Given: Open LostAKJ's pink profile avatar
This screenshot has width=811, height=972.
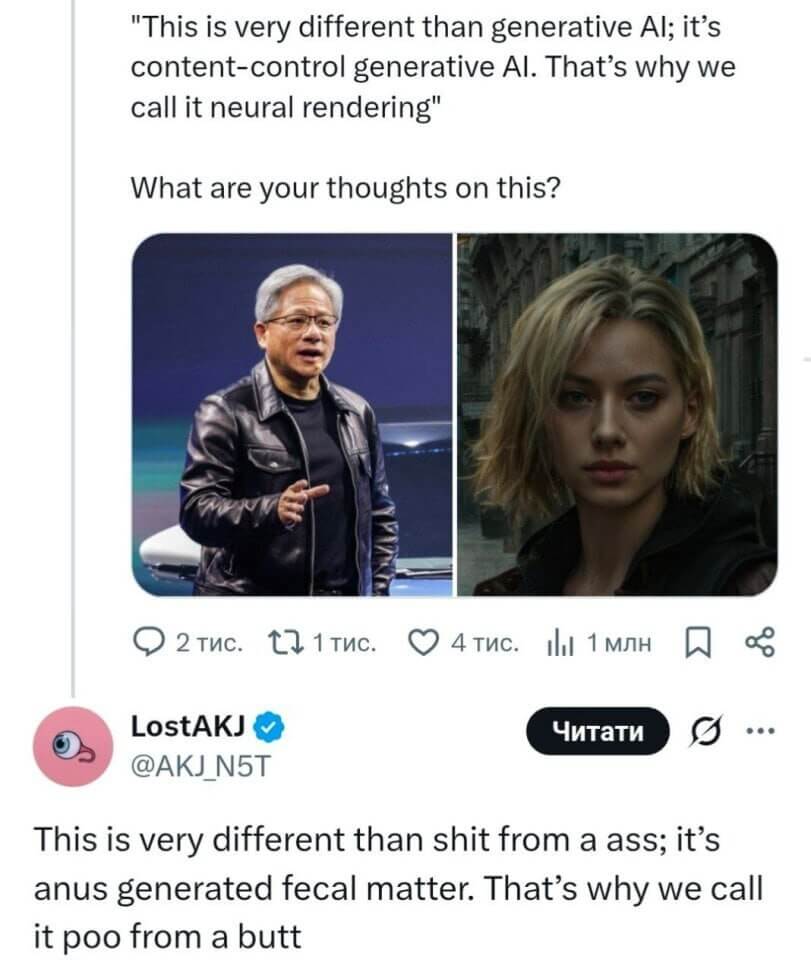Looking at the screenshot, I should (73, 745).
